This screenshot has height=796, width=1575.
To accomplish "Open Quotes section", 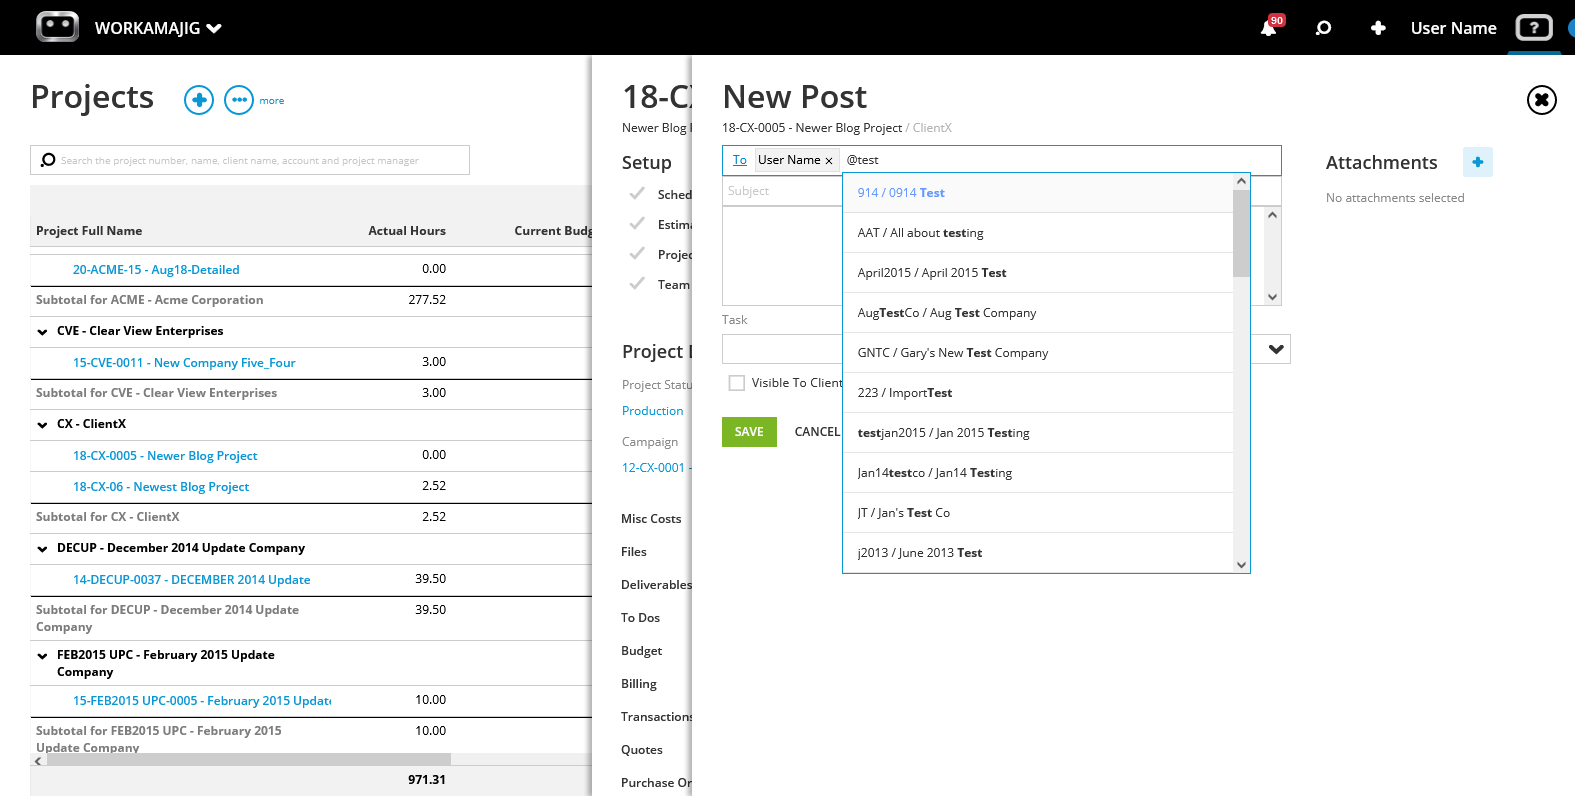I will (x=641, y=750).
